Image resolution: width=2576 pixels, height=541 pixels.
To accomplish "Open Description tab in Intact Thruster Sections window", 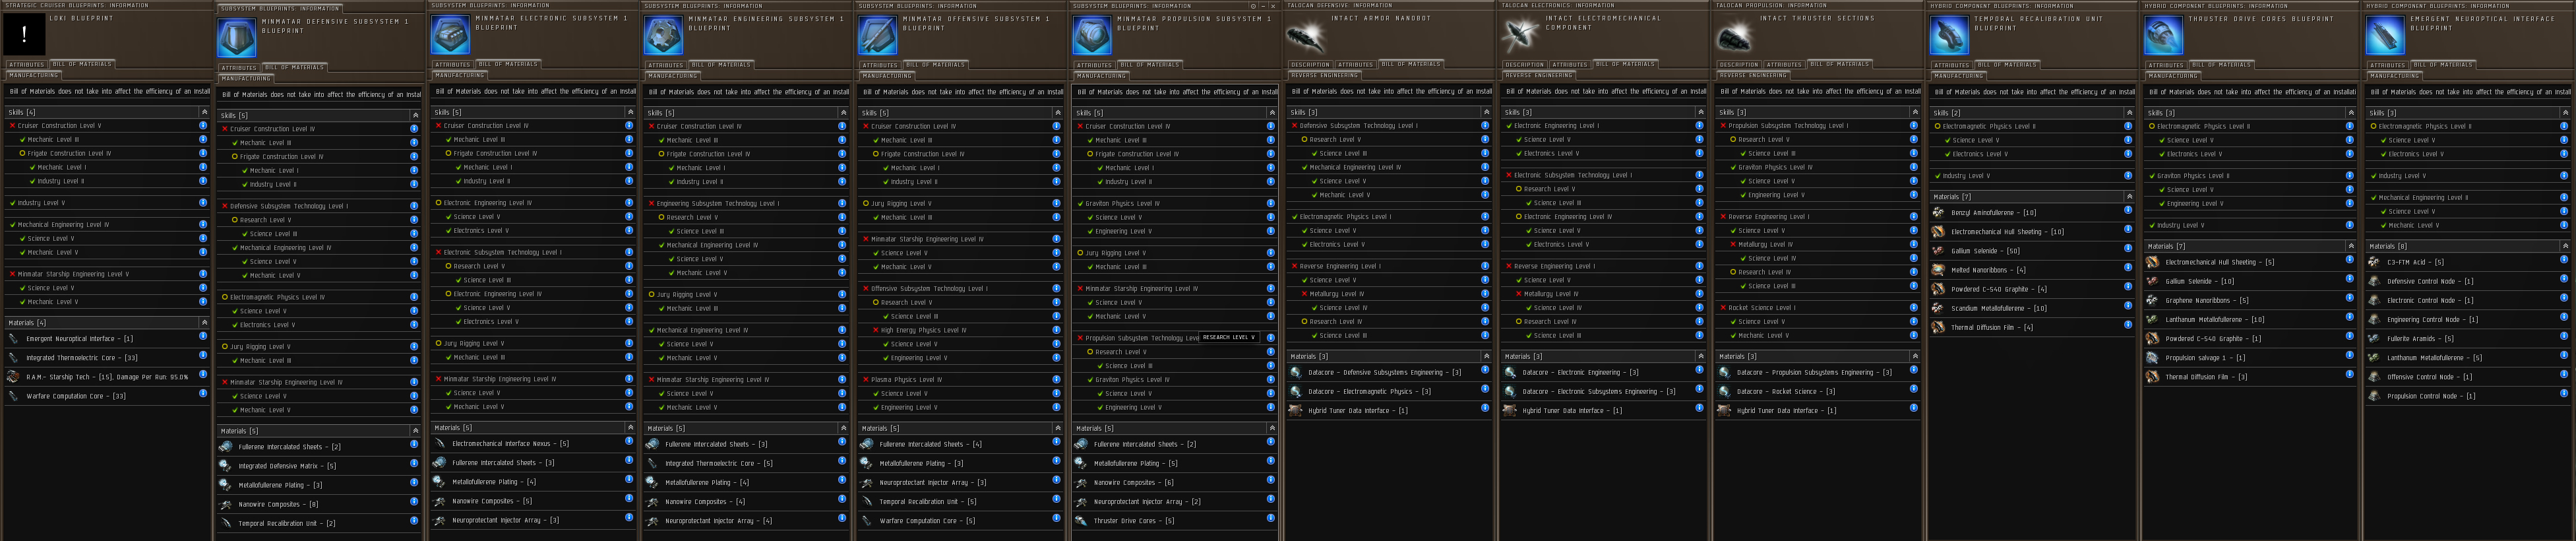I will (1739, 65).
